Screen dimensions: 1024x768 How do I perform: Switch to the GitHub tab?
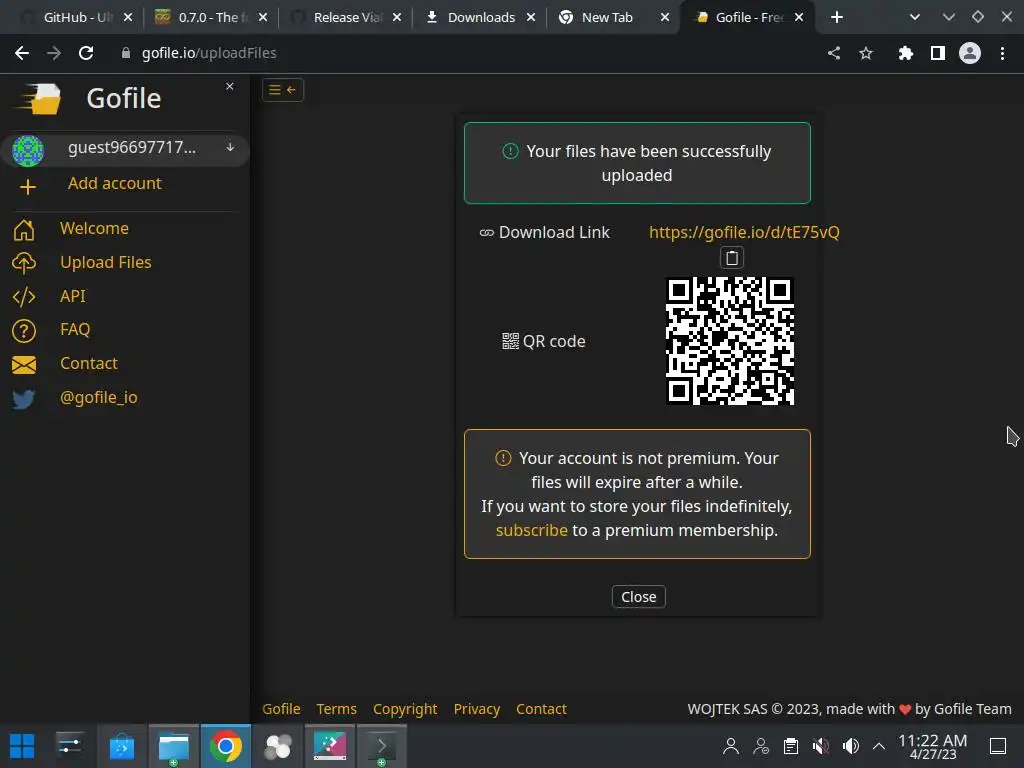pos(75,18)
